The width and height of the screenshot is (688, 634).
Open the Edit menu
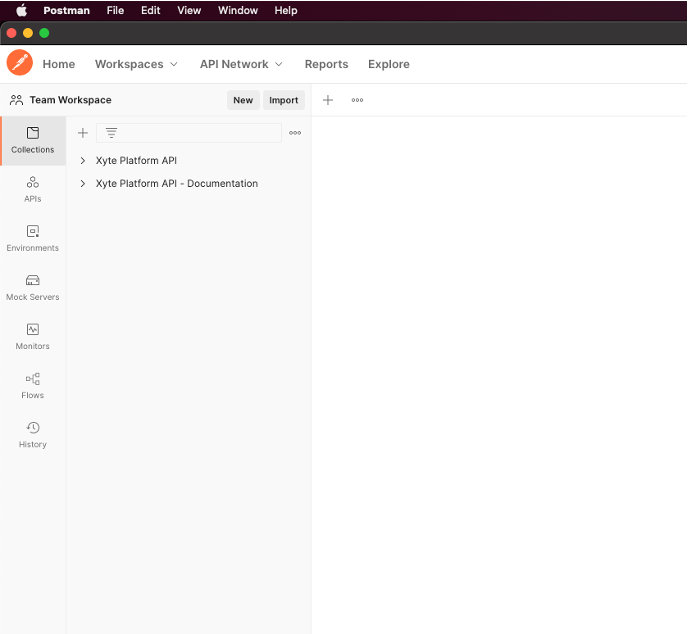(x=150, y=11)
